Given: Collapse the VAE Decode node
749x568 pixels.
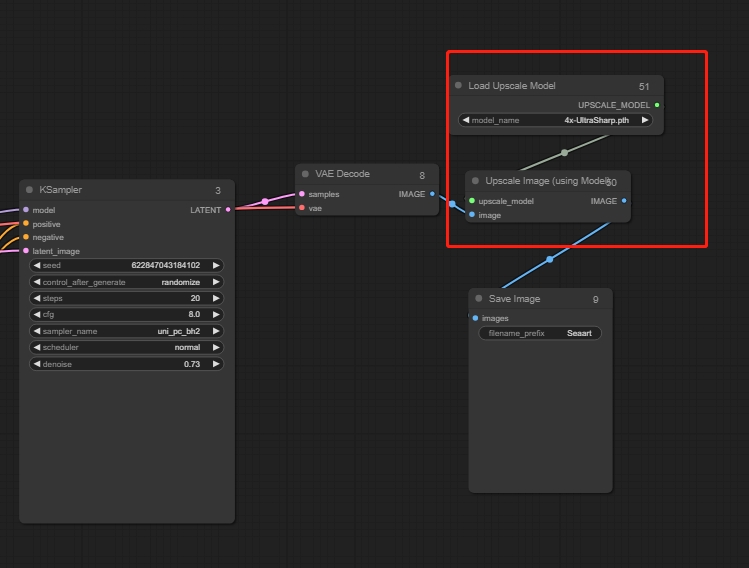Looking at the screenshot, I should pos(306,174).
